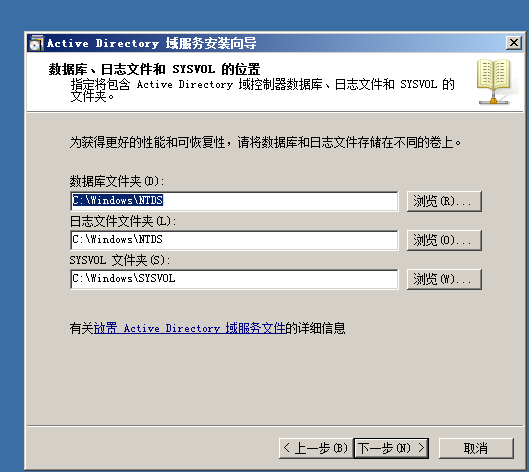Proceed with 下一步(N) button
This screenshot has width=529, height=472.
point(391,448)
